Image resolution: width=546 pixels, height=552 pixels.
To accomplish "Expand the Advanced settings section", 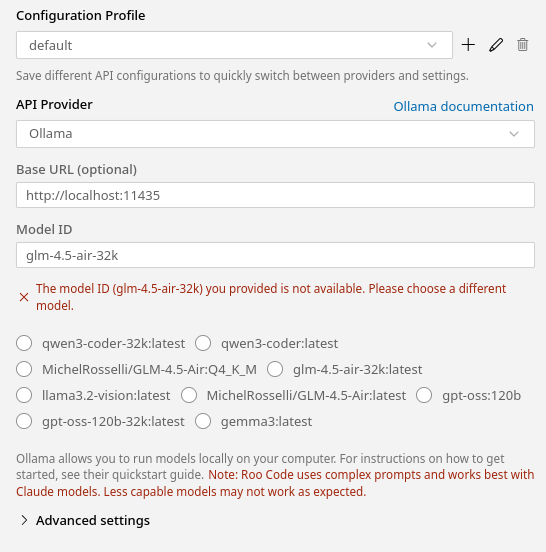I will coord(86,520).
